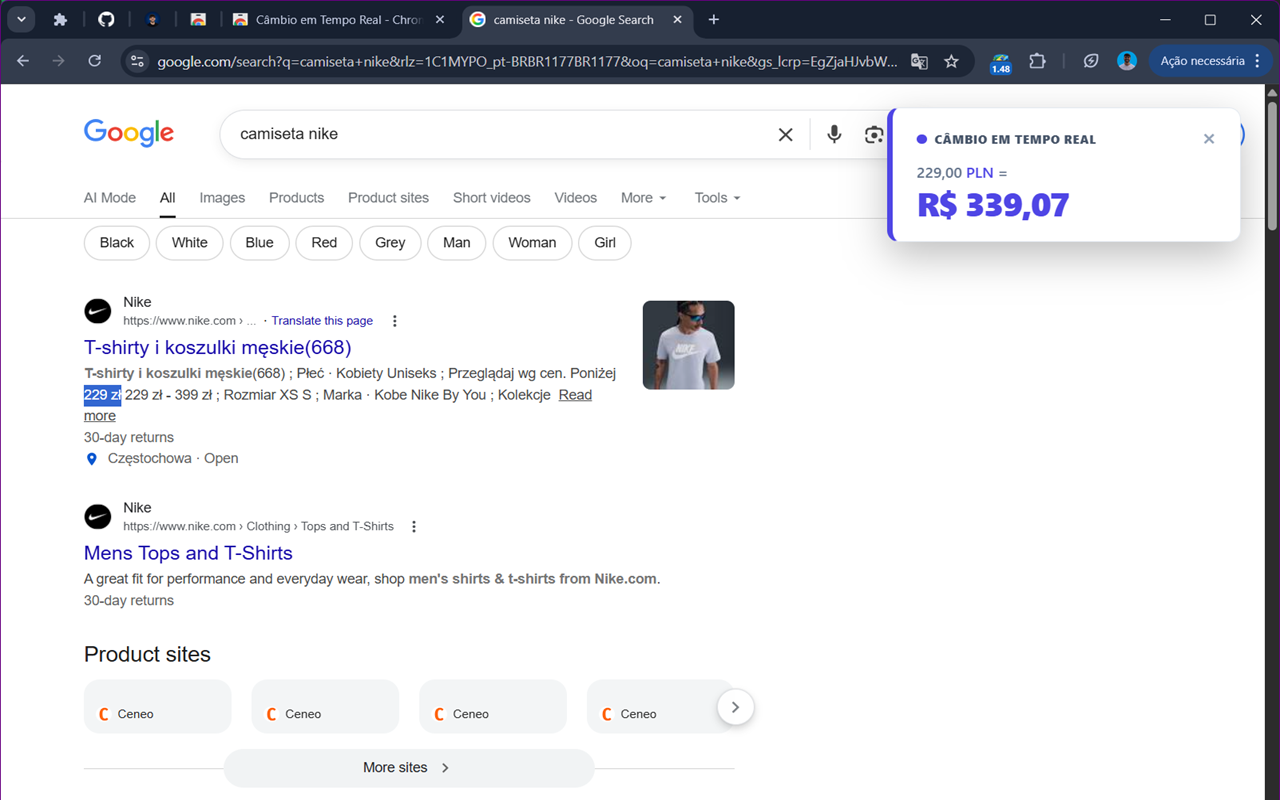Click the Nike logo of first result
The image size is (1280, 800).
click(x=98, y=311)
